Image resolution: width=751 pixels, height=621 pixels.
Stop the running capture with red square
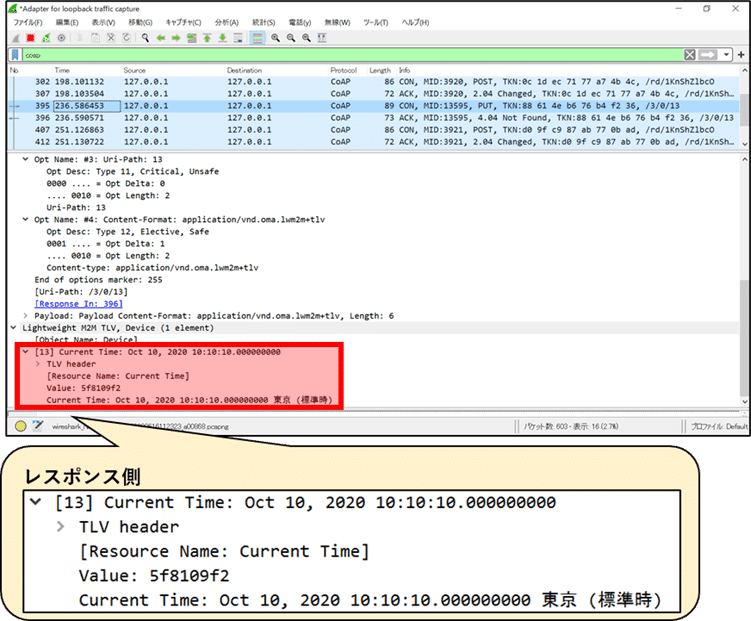coord(31,38)
